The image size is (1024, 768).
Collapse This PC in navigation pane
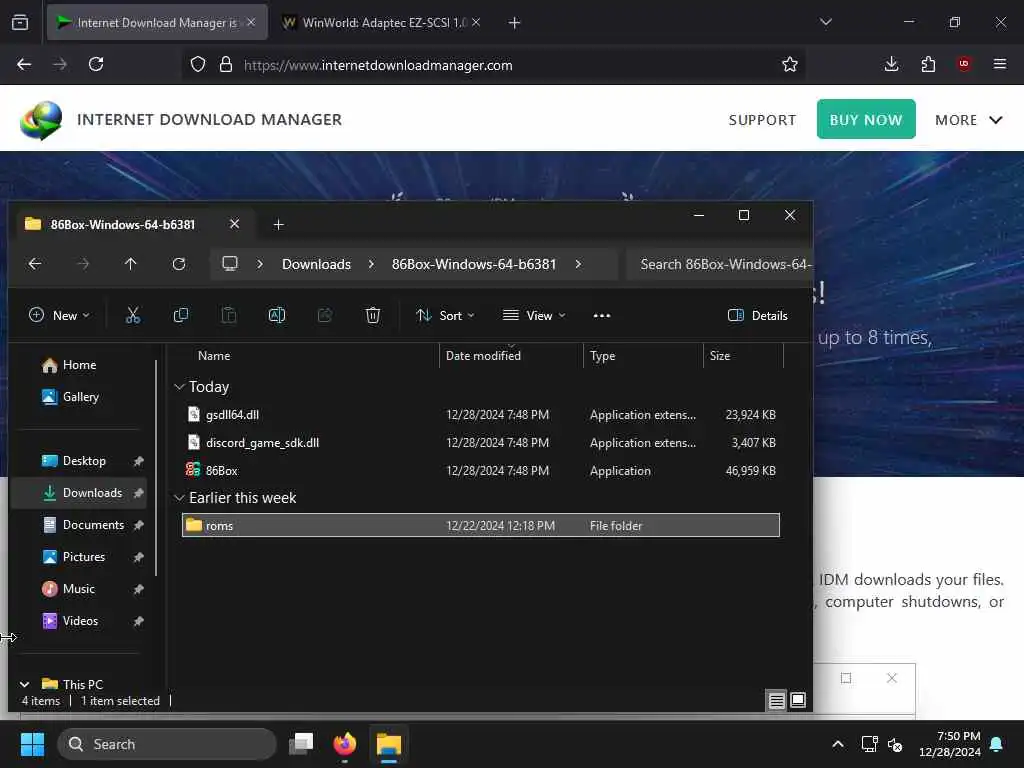click(24, 684)
